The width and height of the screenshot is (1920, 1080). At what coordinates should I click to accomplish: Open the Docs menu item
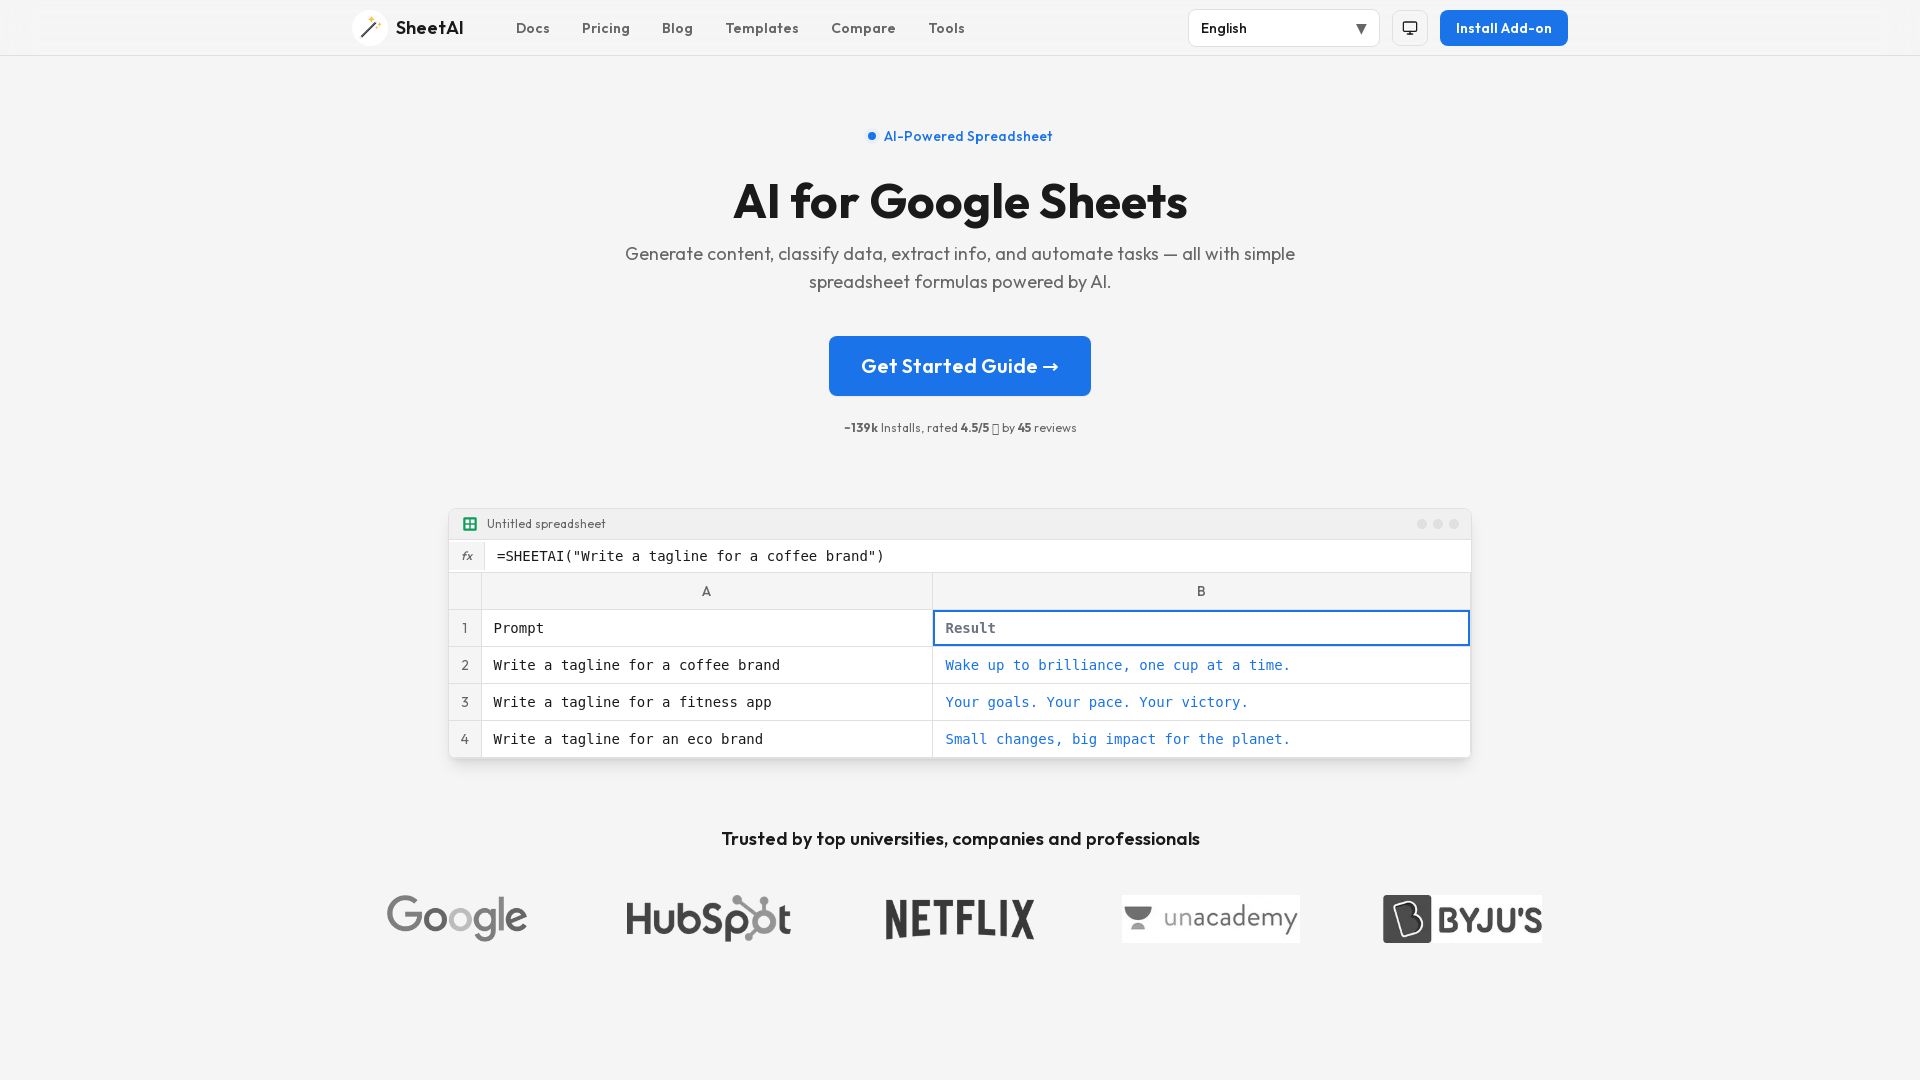pyautogui.click(x=533, y=28)
